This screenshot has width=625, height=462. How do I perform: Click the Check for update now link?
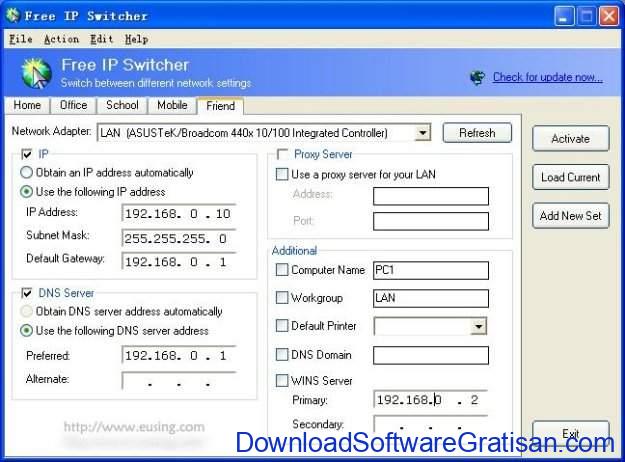click(x=548, y=77)
